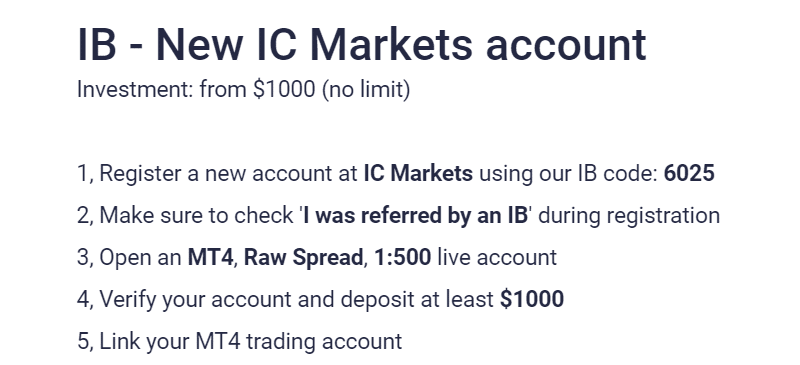Screen dimensions: 800x365
Task: Click the bold '1:500' leverage text
Action: point(403,257)
